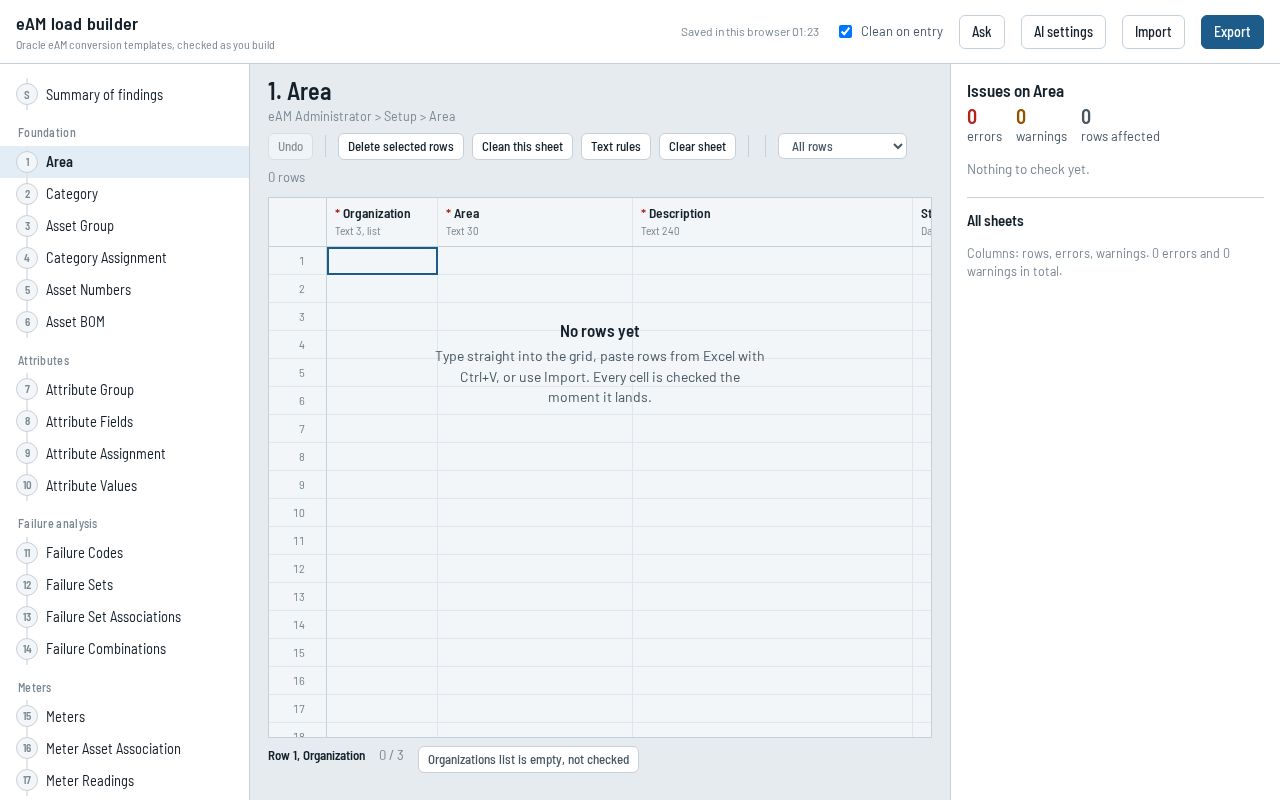Click the Organization column header
The image size is (1280, 800).
click(x=382, y=222)
